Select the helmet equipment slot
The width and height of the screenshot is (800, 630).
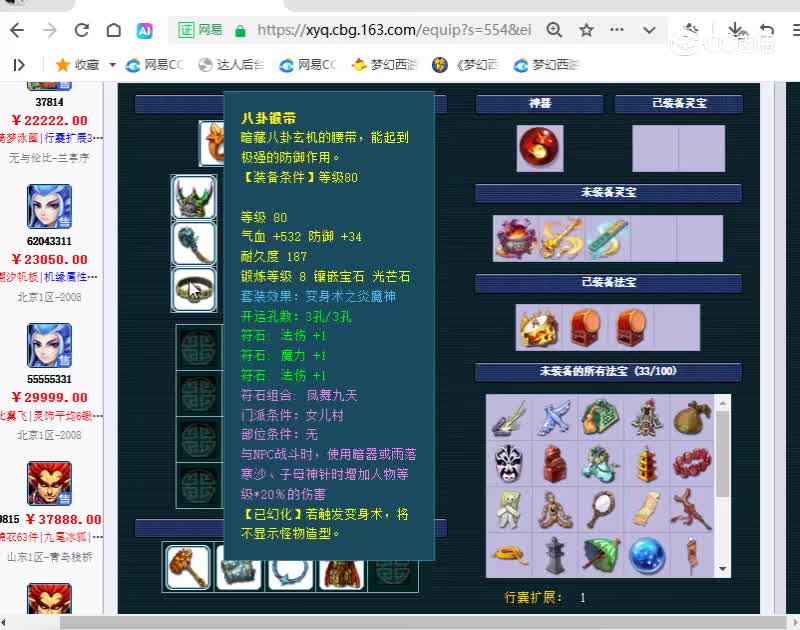click(194, 197)
